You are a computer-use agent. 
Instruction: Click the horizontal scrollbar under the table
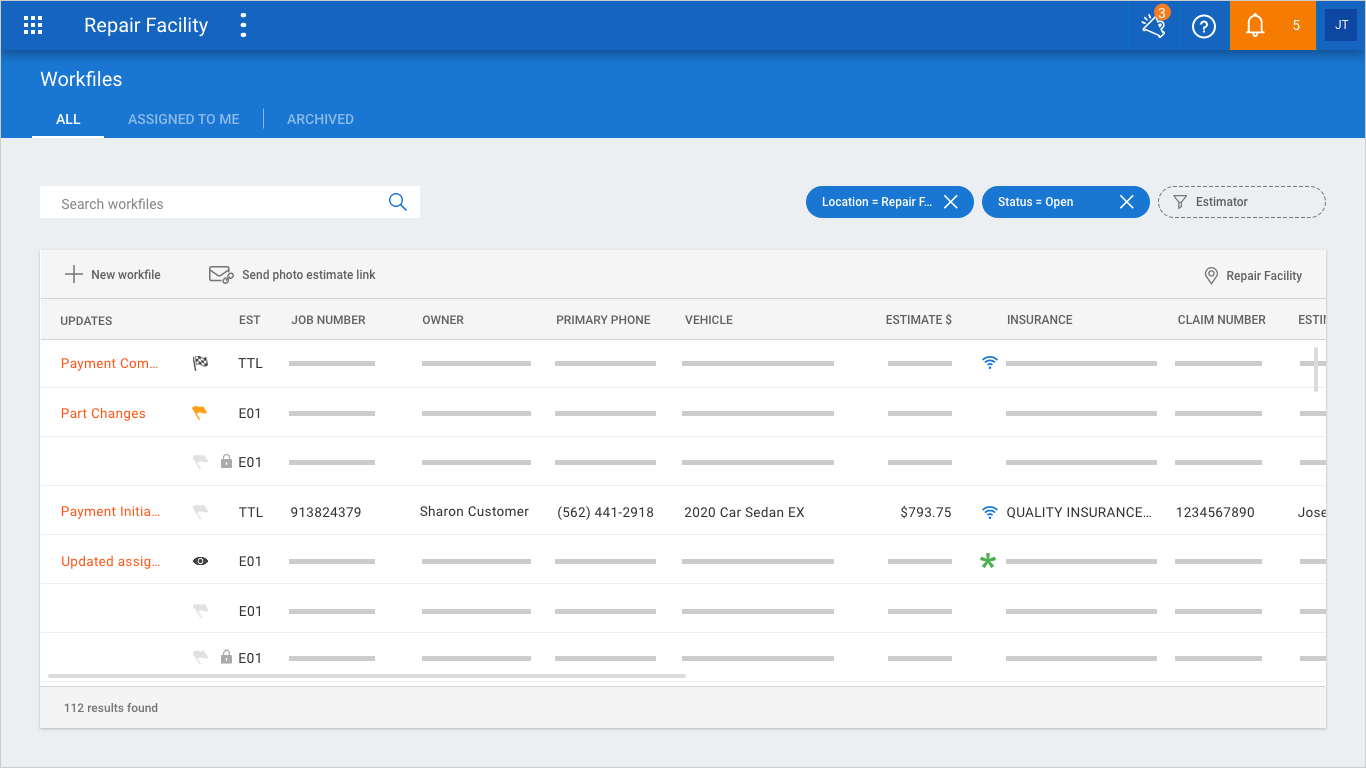[367, 677]
